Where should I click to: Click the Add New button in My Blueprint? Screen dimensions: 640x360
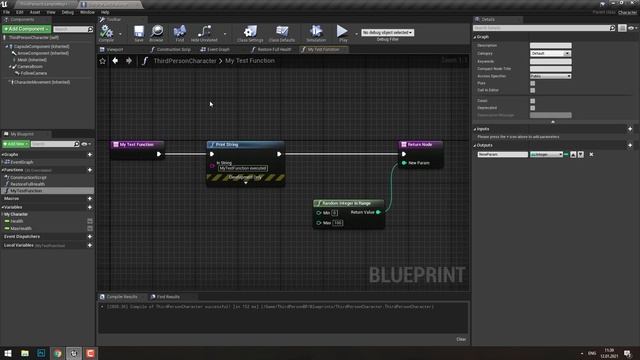click(16, 144)
